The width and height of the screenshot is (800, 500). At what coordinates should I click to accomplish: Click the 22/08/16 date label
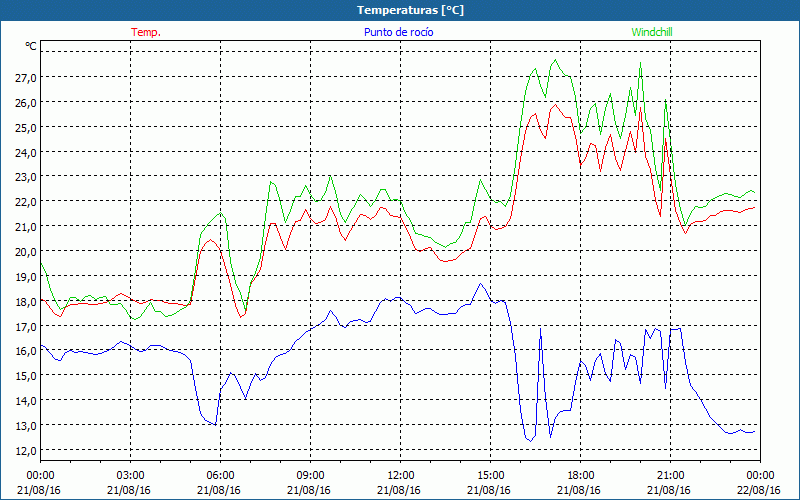758,490
